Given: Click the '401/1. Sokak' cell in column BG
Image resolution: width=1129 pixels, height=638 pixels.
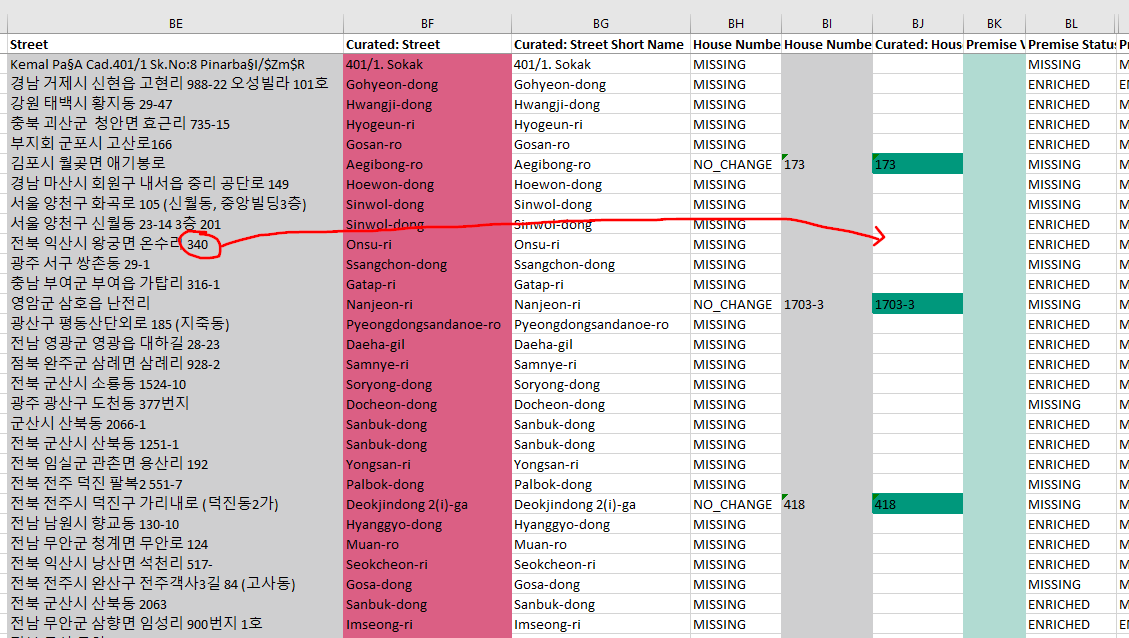Looking at the screenshot, I should 600,64.
